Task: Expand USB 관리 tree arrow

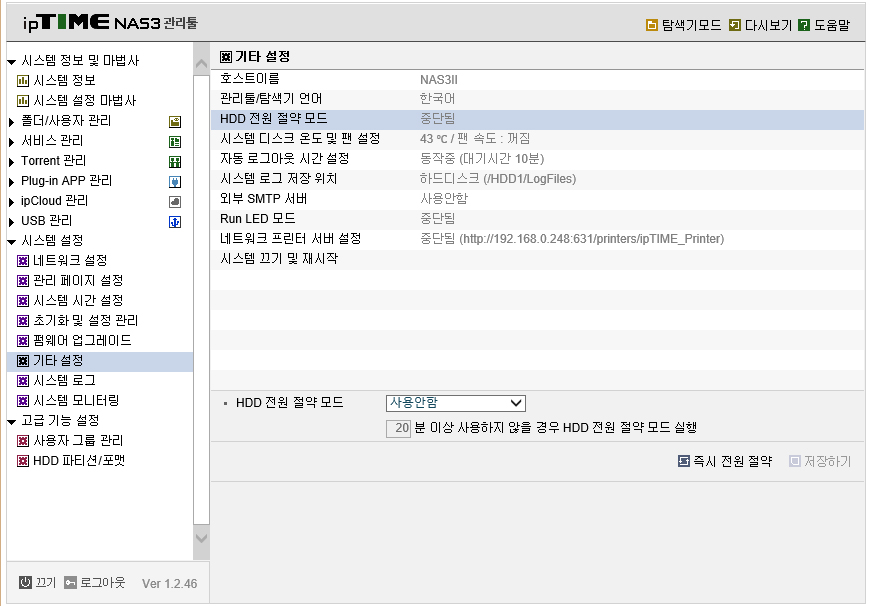Action: coord(12,221)
